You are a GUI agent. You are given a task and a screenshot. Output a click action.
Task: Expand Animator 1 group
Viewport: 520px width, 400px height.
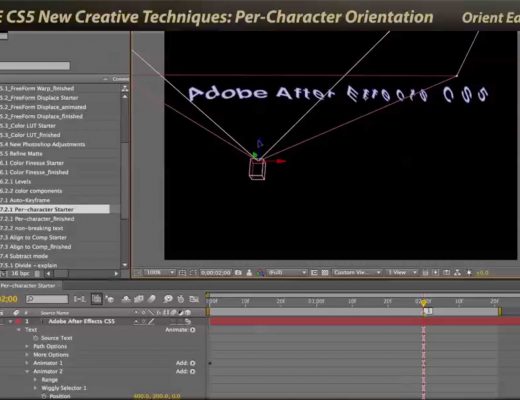tap(27, 363)
